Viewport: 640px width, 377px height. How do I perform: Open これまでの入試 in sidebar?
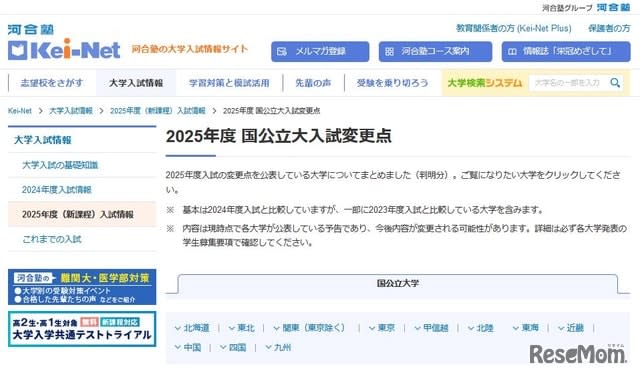tap(52, 239)
